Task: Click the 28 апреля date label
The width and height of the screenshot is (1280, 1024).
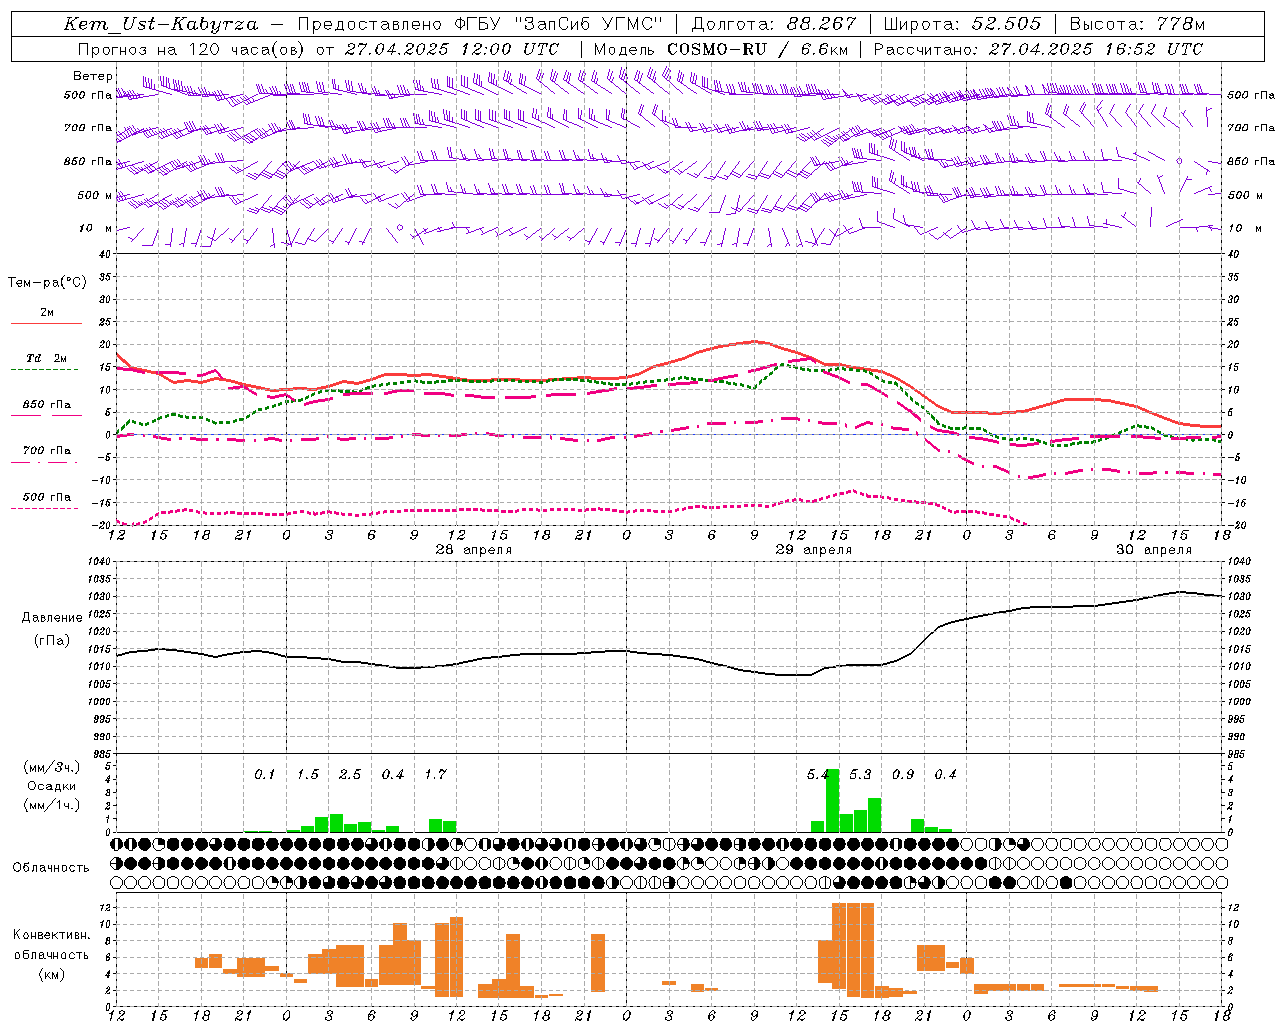Action: [x=473, y=550]
